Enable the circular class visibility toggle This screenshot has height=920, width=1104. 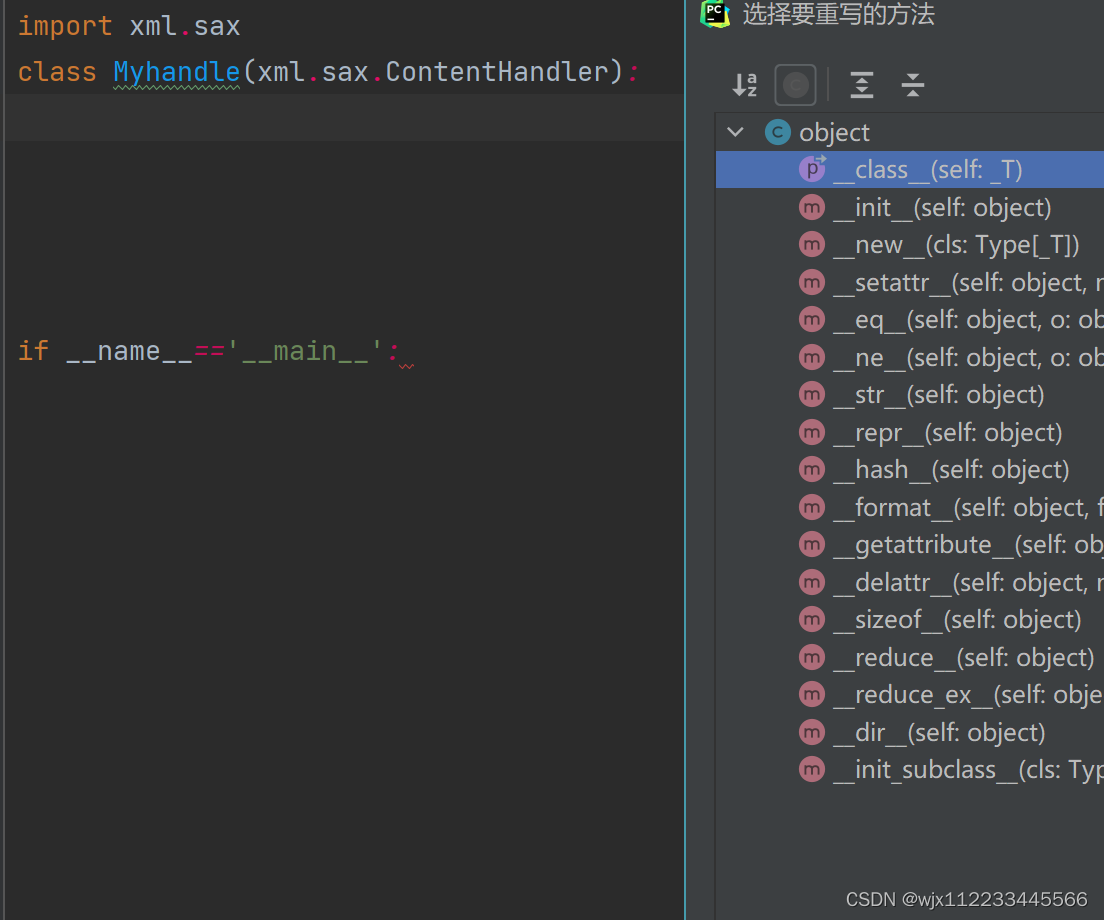coord(795,85)
